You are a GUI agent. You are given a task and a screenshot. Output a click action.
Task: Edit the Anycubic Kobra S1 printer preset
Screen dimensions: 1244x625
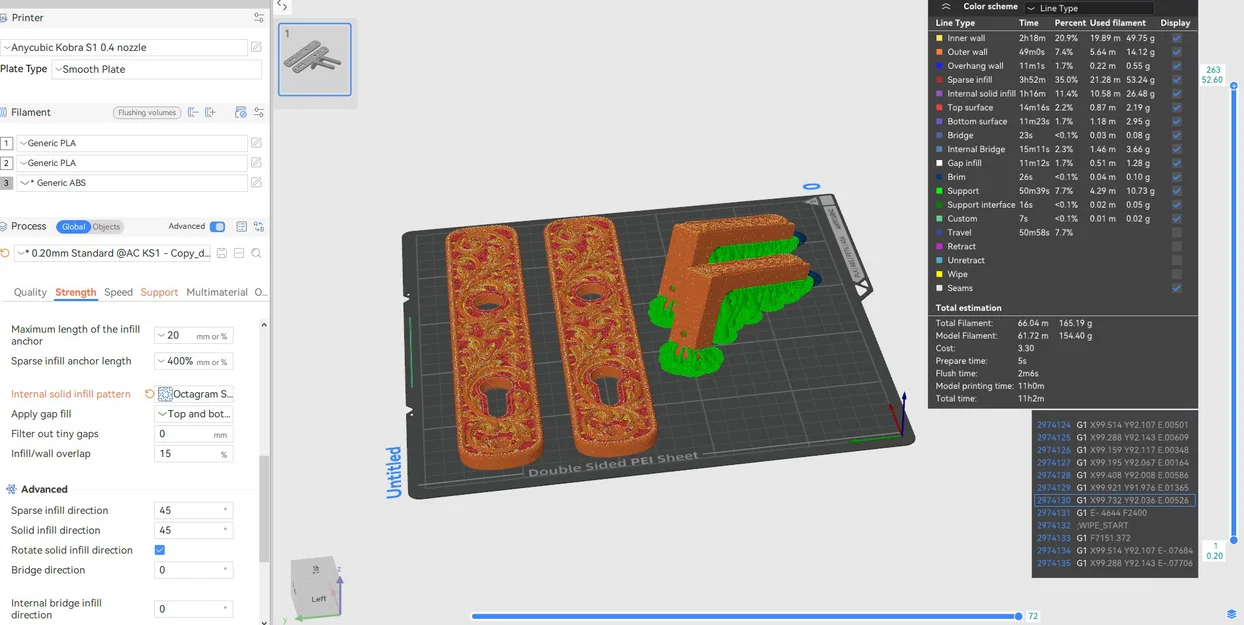[x=256, y=47]
